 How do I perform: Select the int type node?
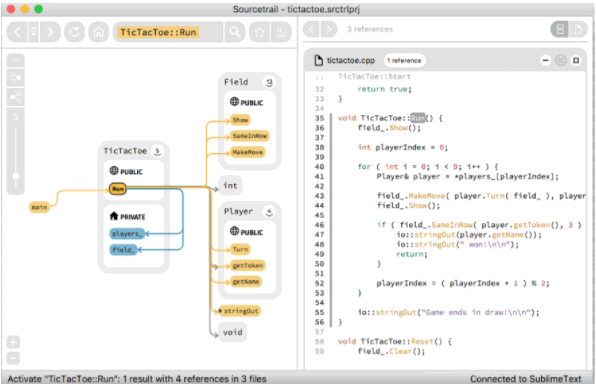230,186
